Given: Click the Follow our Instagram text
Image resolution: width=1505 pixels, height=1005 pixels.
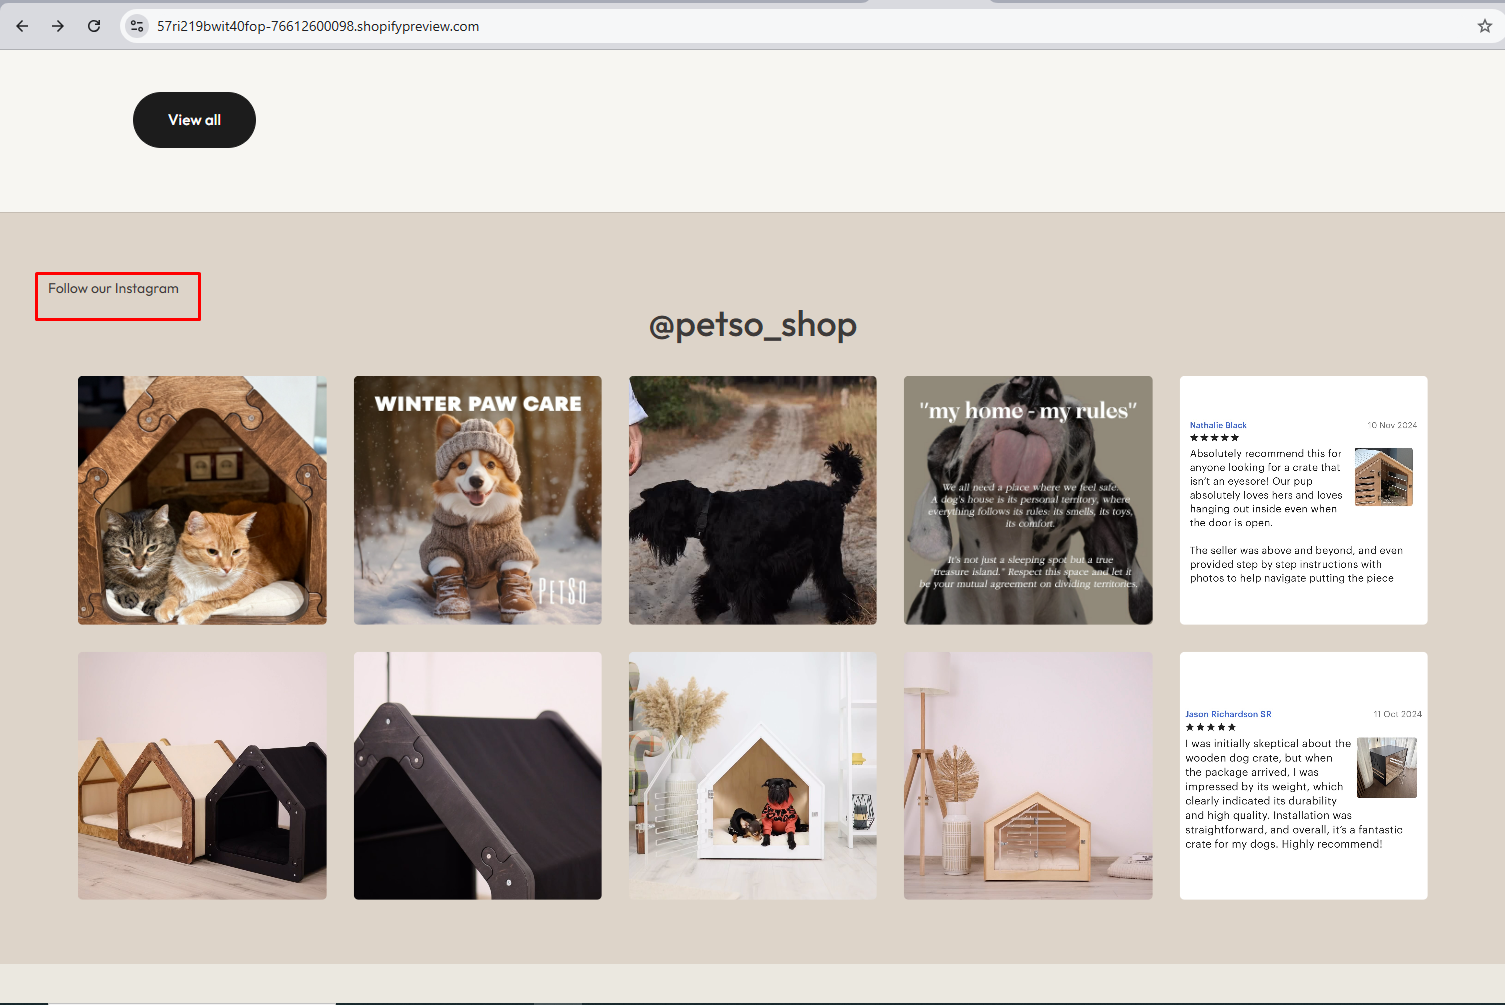Looking at the screenshot, I should (114, 288).
